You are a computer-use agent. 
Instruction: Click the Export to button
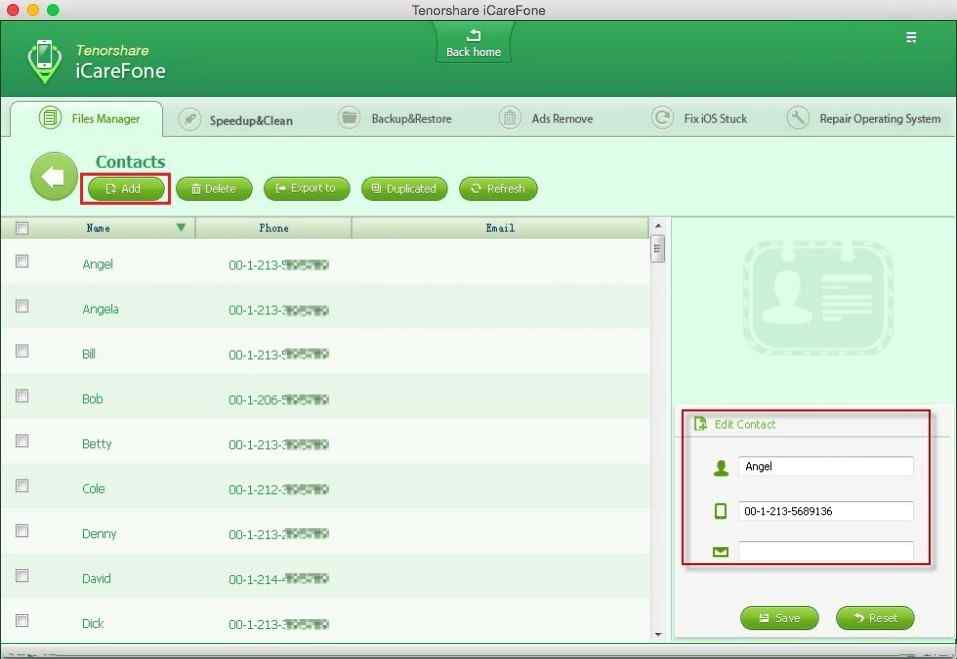pos(306,189)
